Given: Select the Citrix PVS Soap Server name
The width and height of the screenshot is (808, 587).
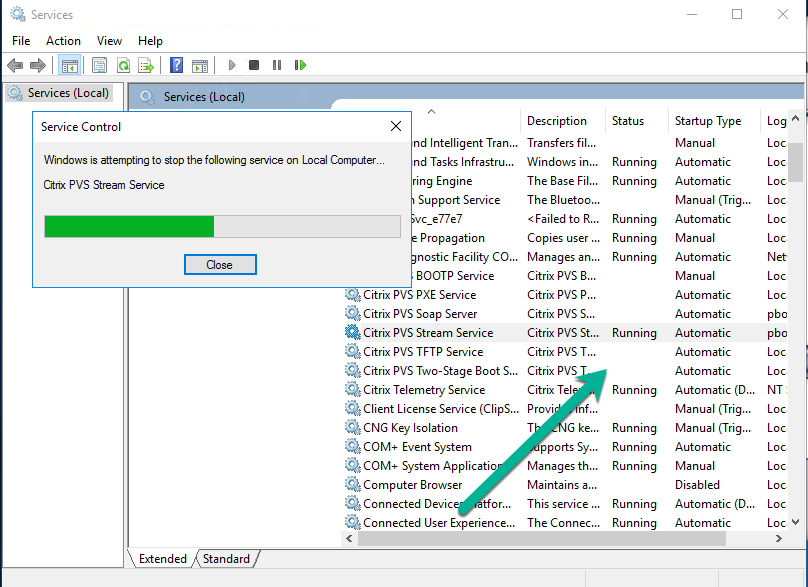Looking at the screenshot, I should click(420, 313).
